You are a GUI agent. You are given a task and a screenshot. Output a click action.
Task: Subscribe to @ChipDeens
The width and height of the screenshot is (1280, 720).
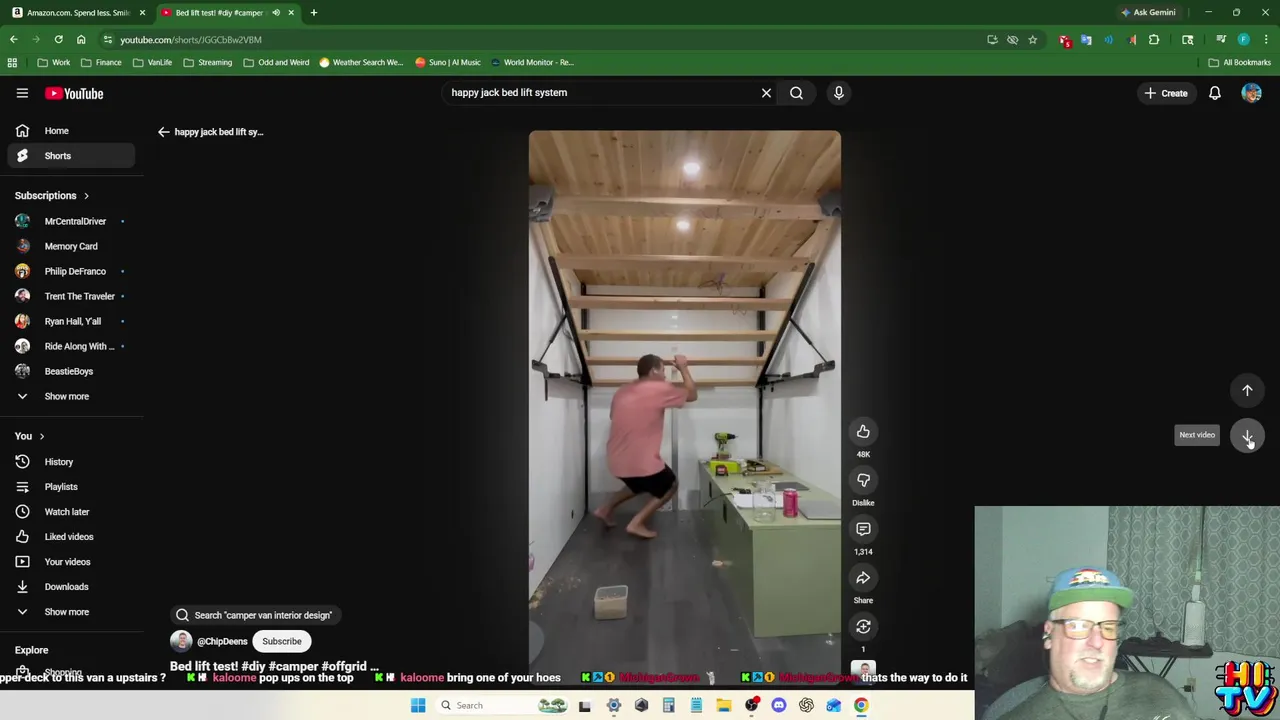click(281, 641)
